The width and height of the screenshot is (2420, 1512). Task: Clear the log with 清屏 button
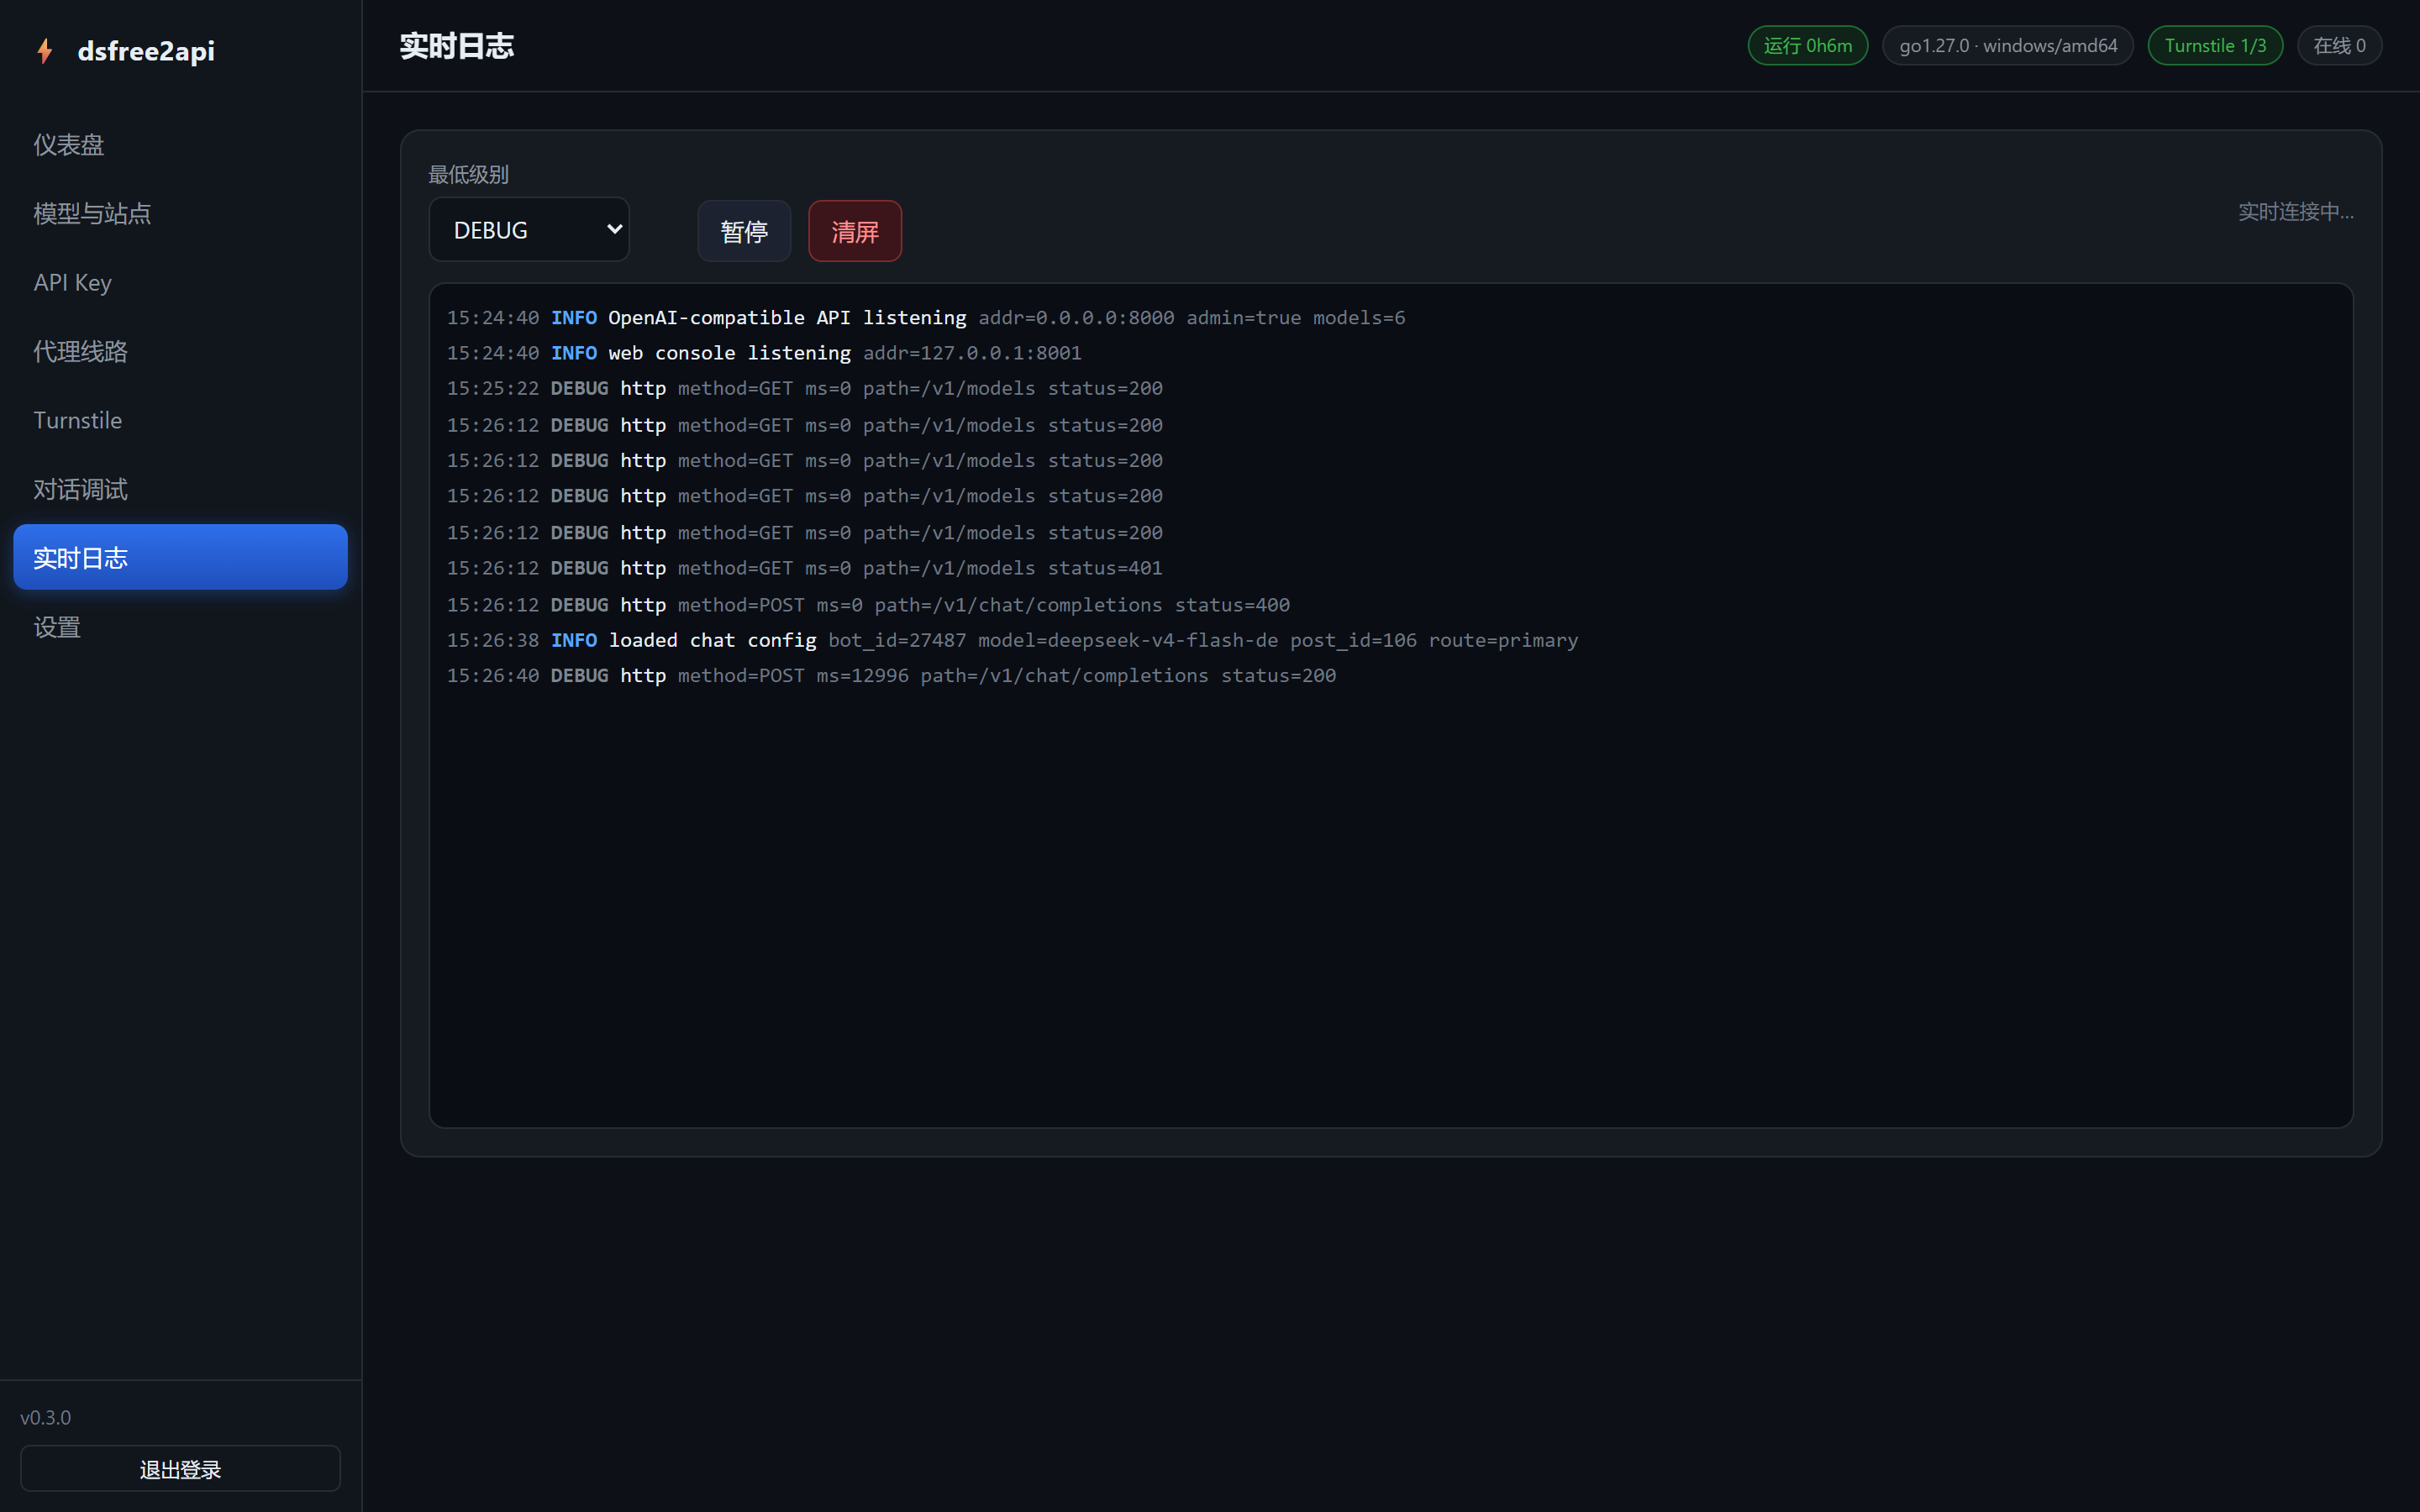(855, 231)
